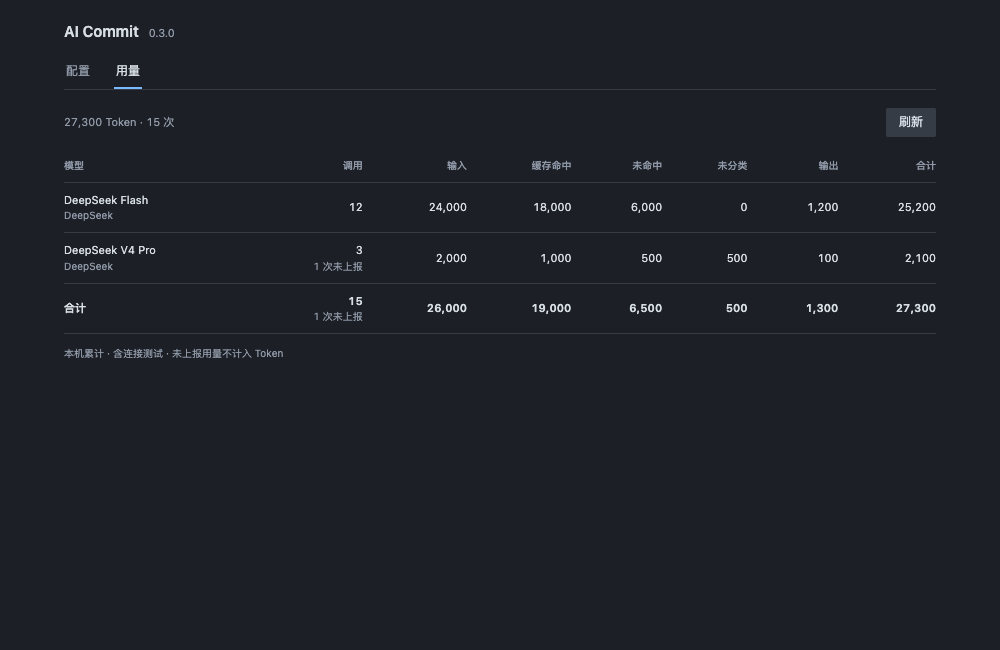Click the 调用 column header

point(353,165)
